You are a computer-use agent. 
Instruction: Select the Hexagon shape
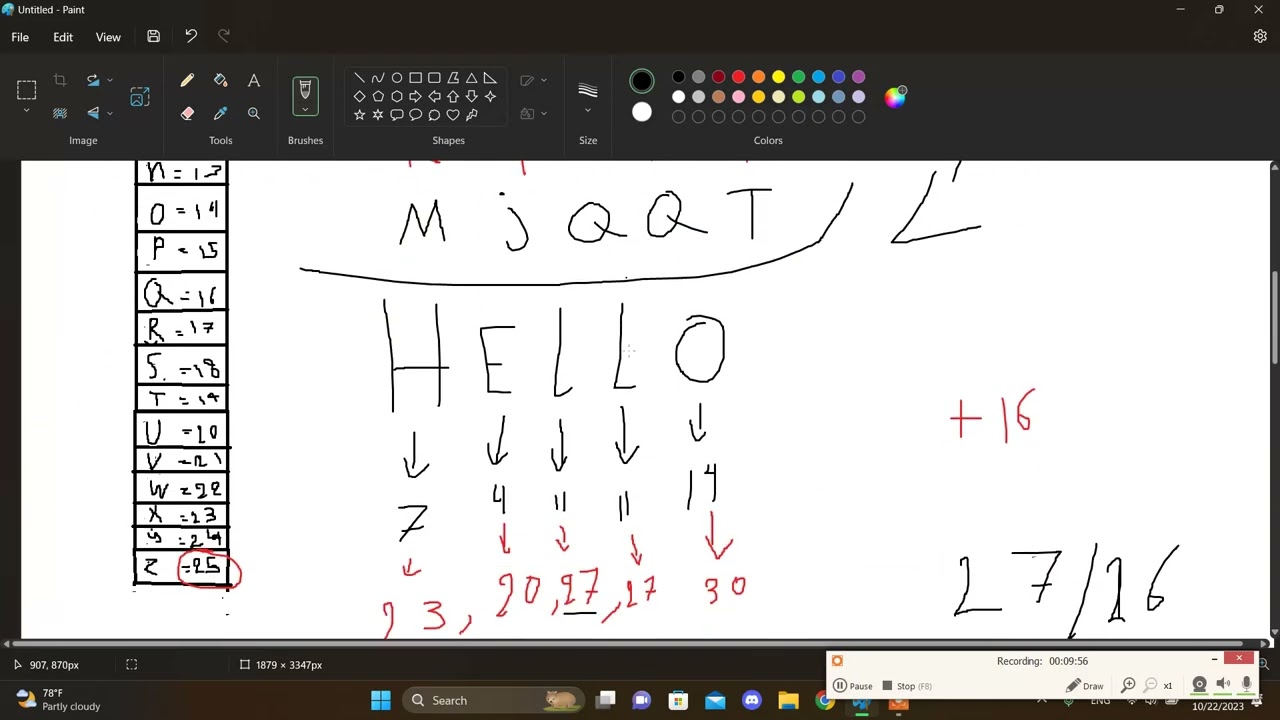click(x=397, y=97)
